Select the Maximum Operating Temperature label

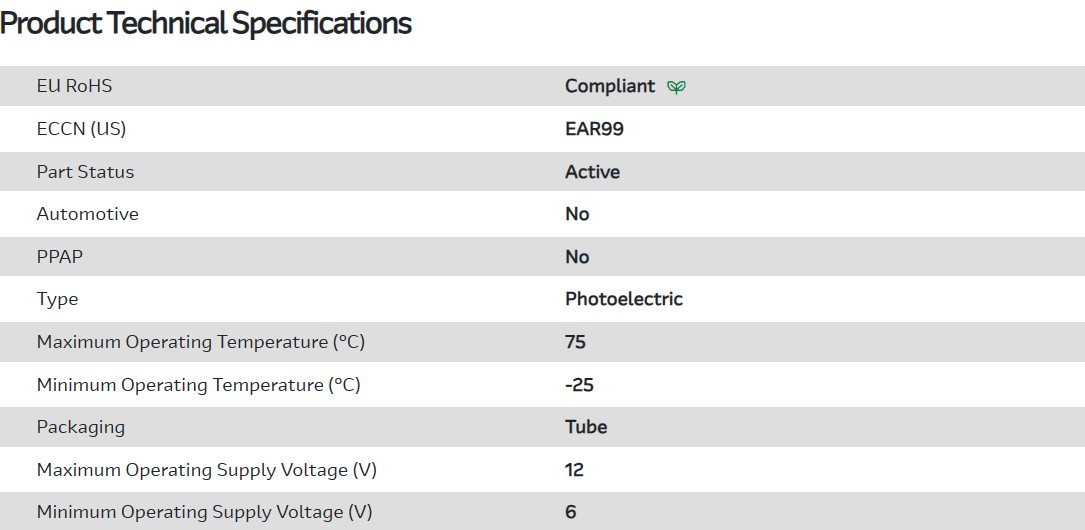point(200,342)
